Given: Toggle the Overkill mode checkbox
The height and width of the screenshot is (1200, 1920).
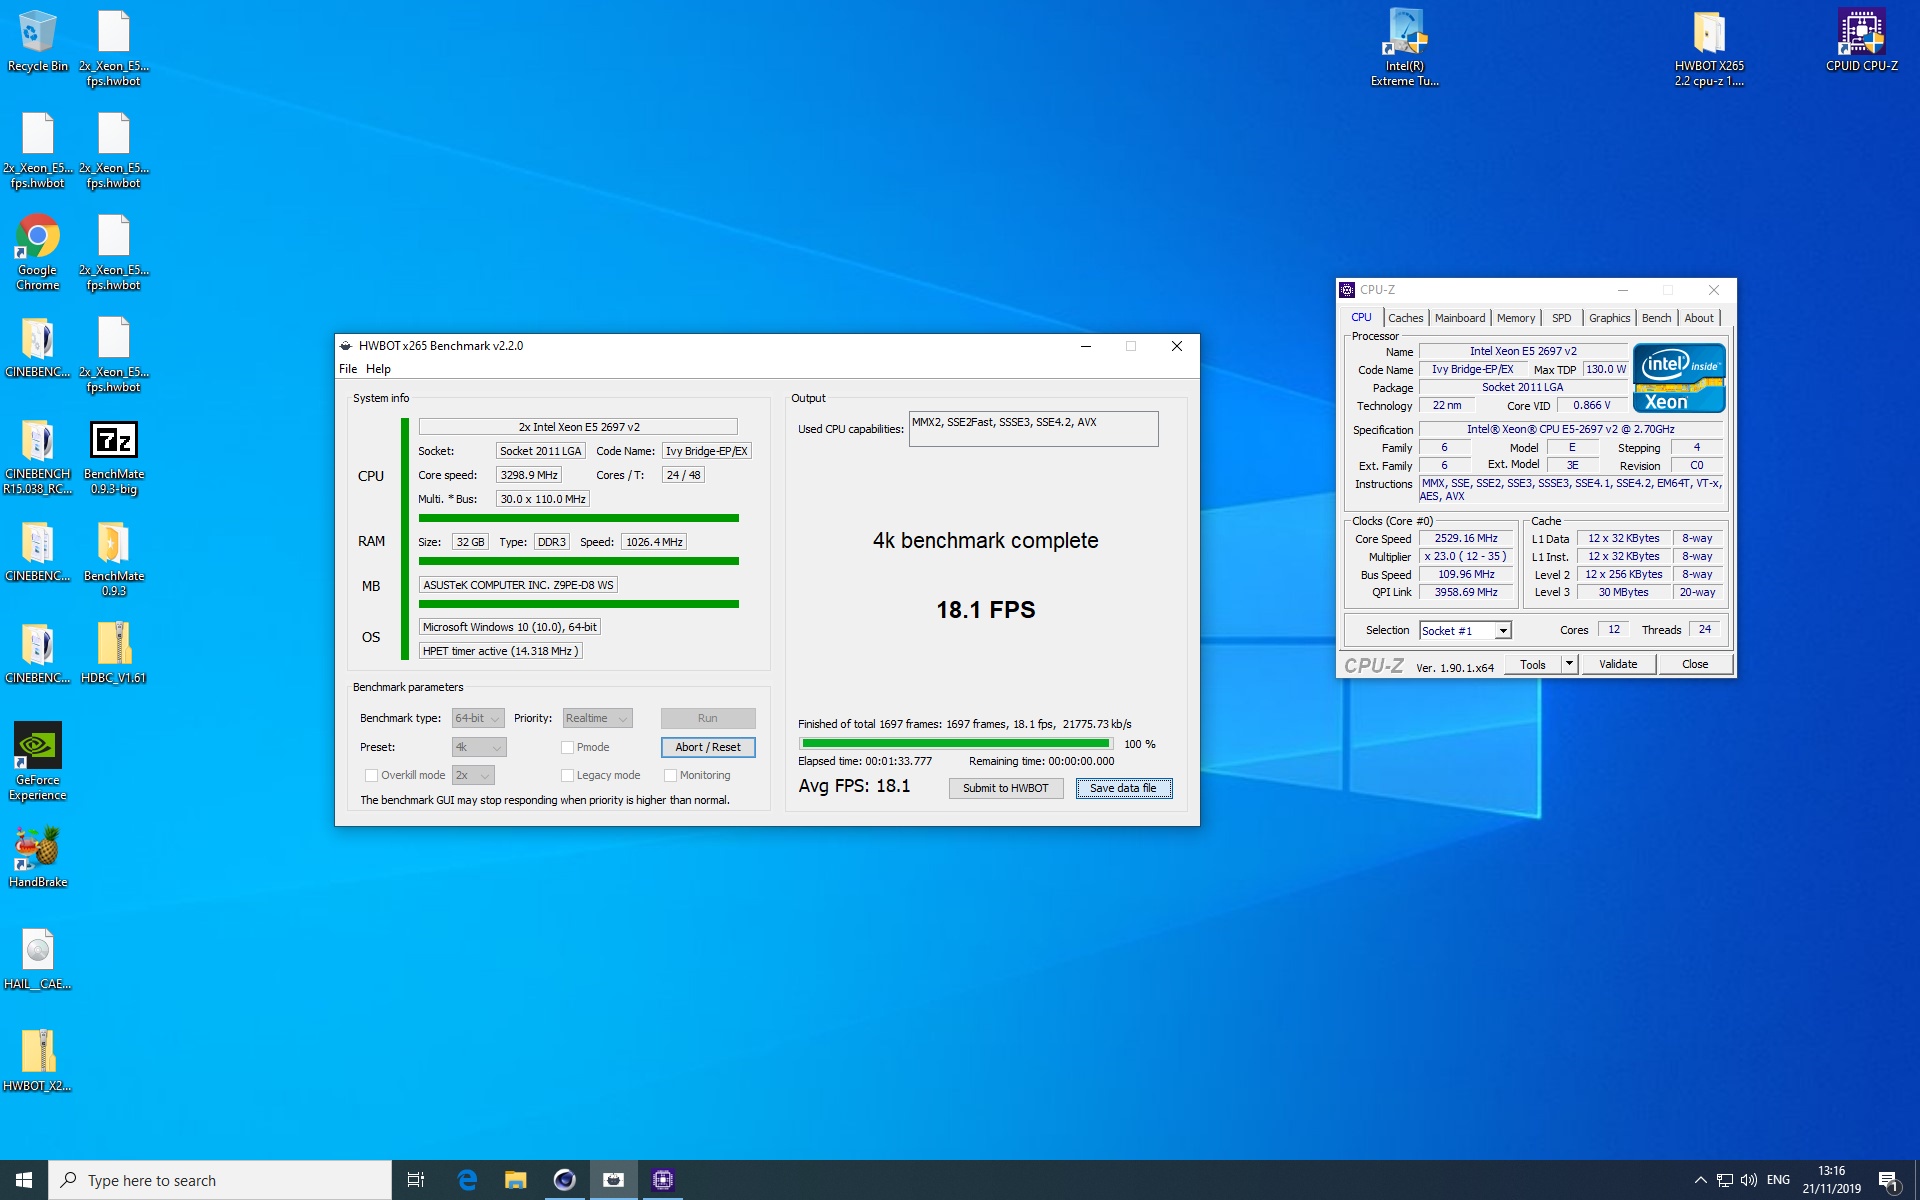Looking at the screenshot, I should 371,775.
